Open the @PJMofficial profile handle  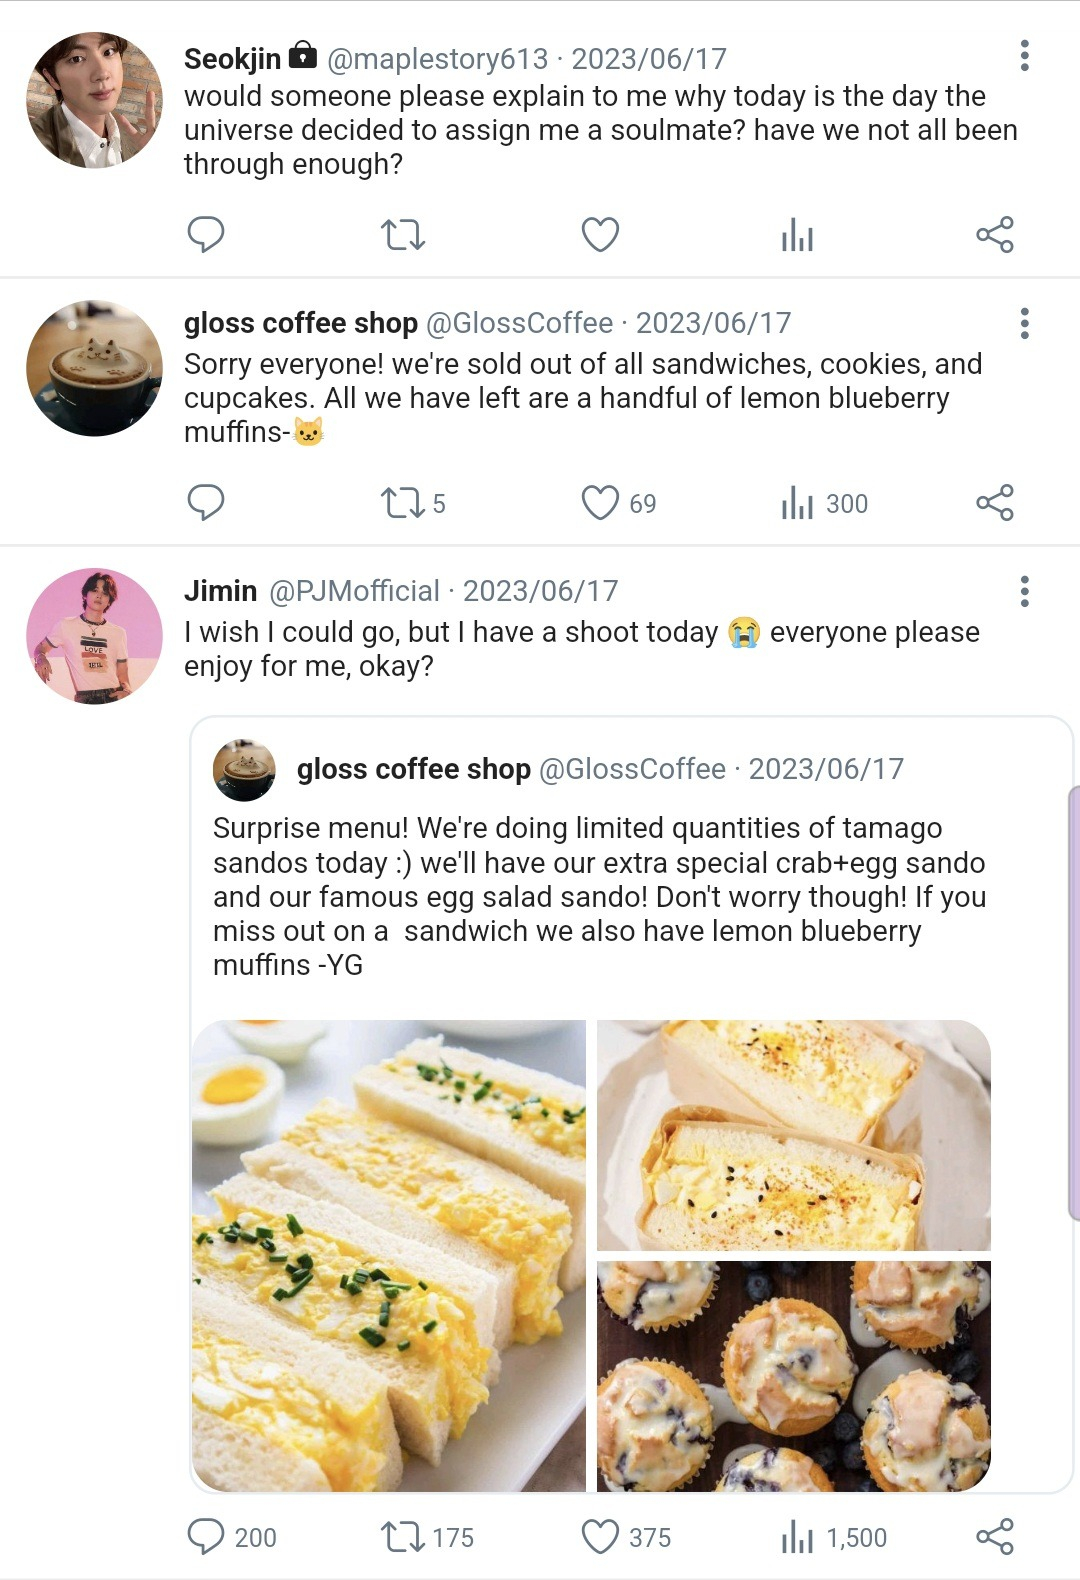coord(354,591)
